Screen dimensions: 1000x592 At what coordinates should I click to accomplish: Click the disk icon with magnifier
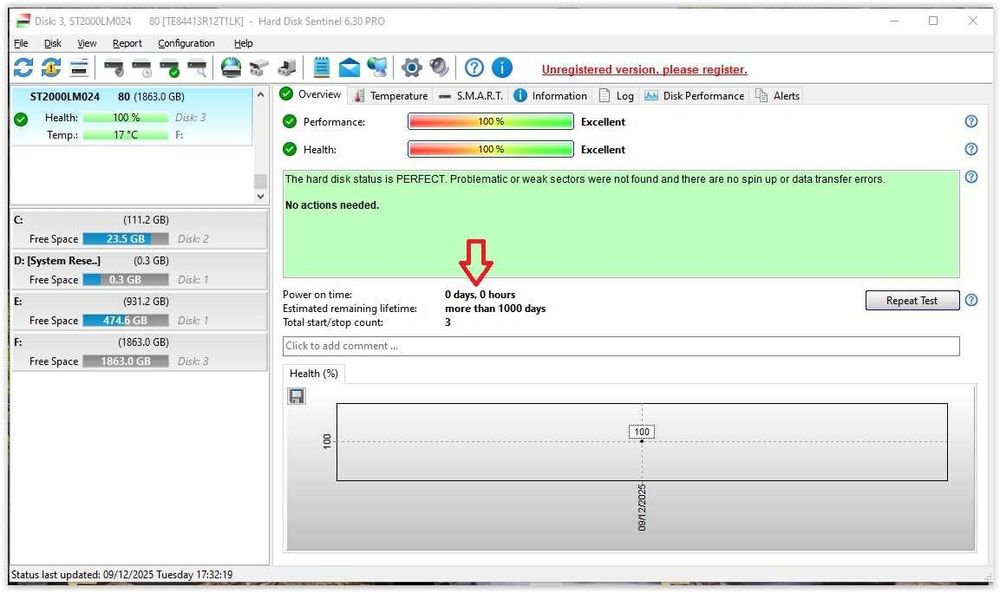[198, 67]
